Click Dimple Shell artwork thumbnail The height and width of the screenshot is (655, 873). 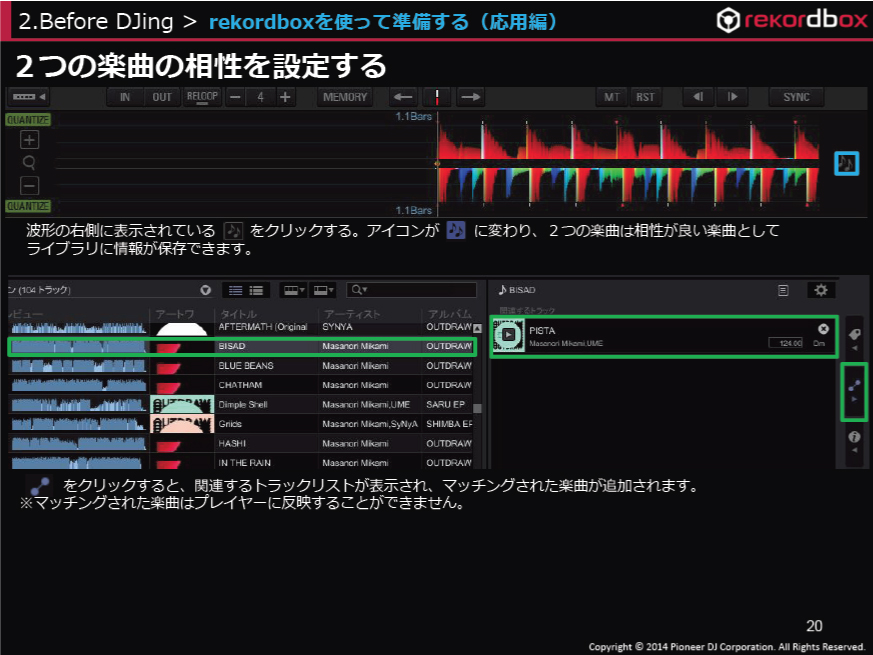click(x=182, y=404)
